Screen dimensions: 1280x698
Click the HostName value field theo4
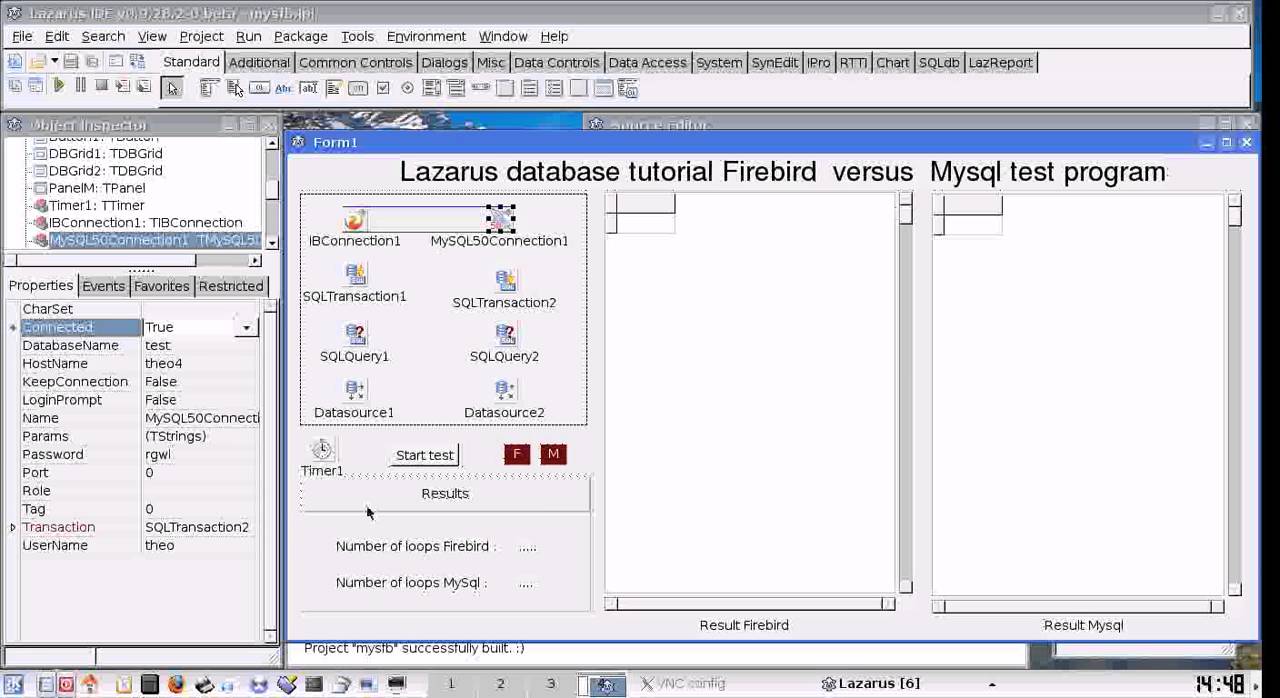[x=200, y=364]
